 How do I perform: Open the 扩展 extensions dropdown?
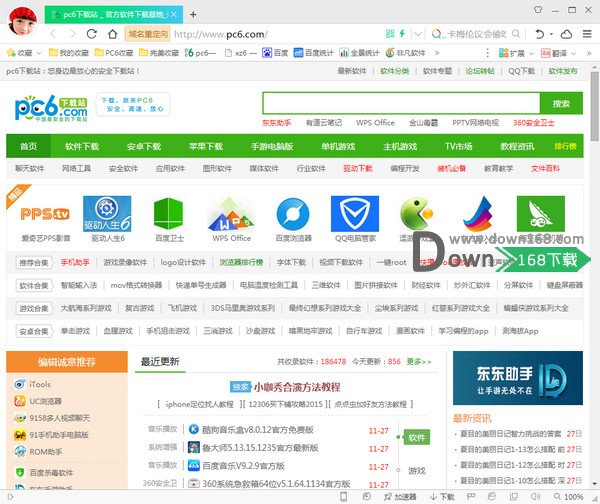click(x=516, y=53)
